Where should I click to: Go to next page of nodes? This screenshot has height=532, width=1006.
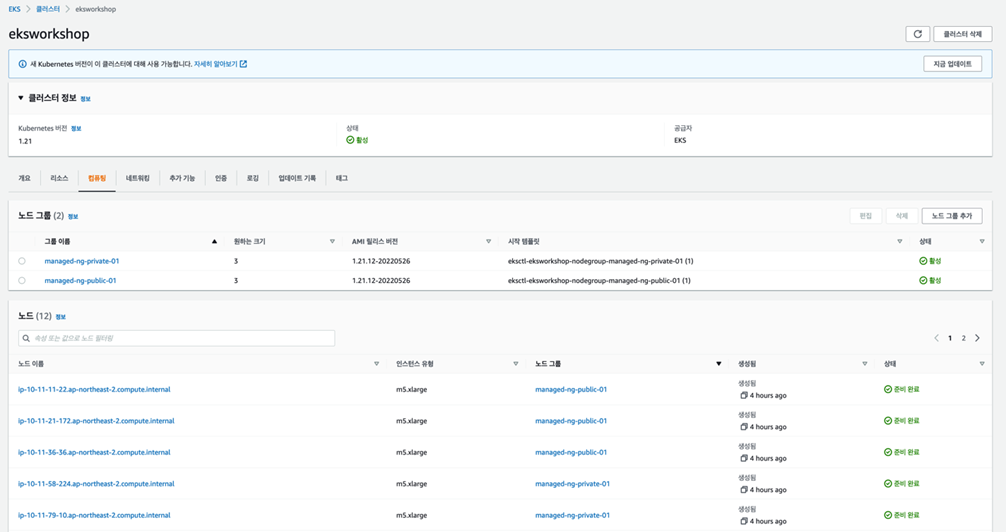point(977,338)
